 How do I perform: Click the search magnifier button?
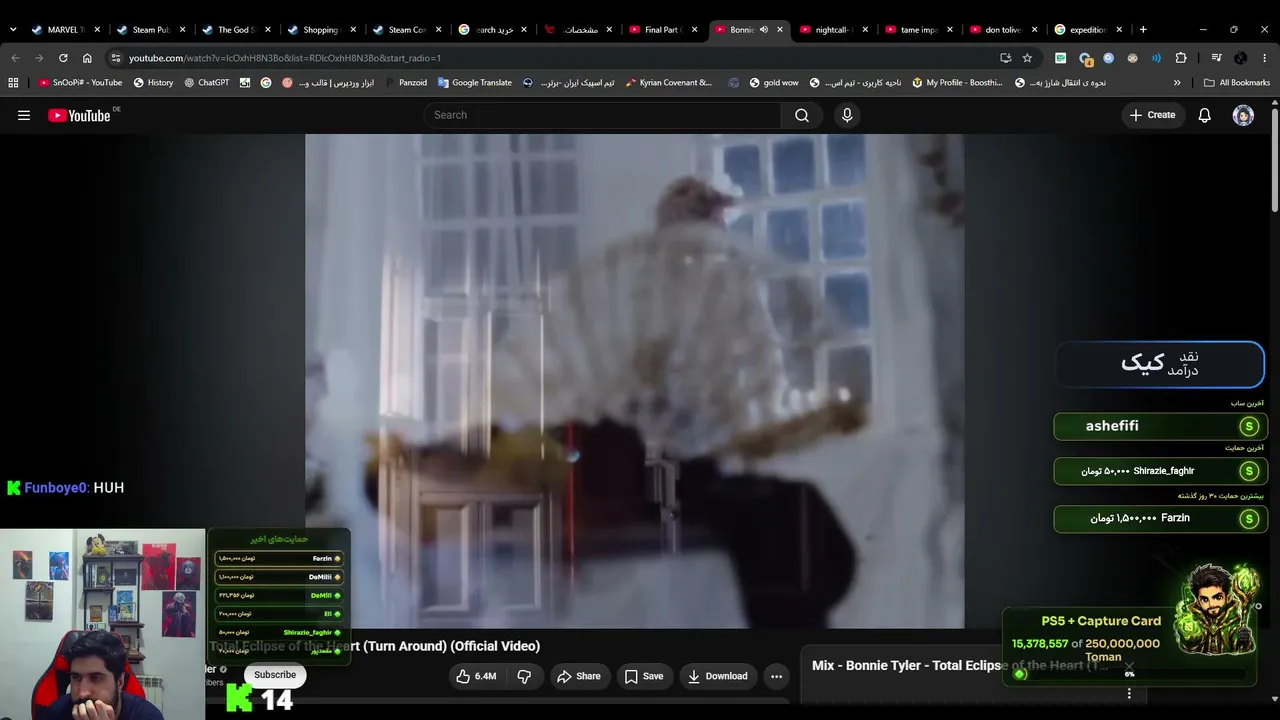pos(802,115)
